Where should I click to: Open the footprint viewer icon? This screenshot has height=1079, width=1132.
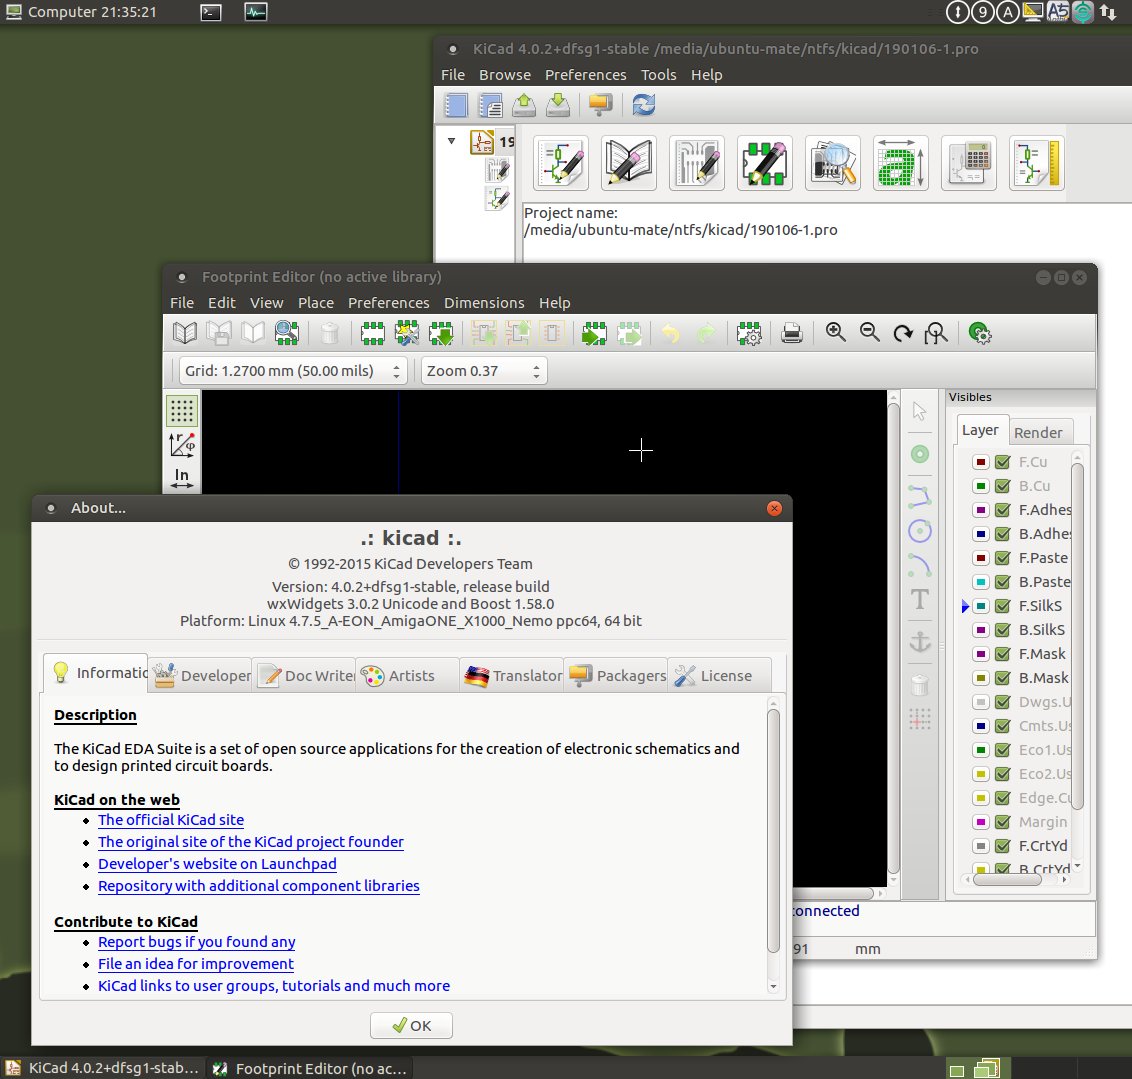pos(287,333)
